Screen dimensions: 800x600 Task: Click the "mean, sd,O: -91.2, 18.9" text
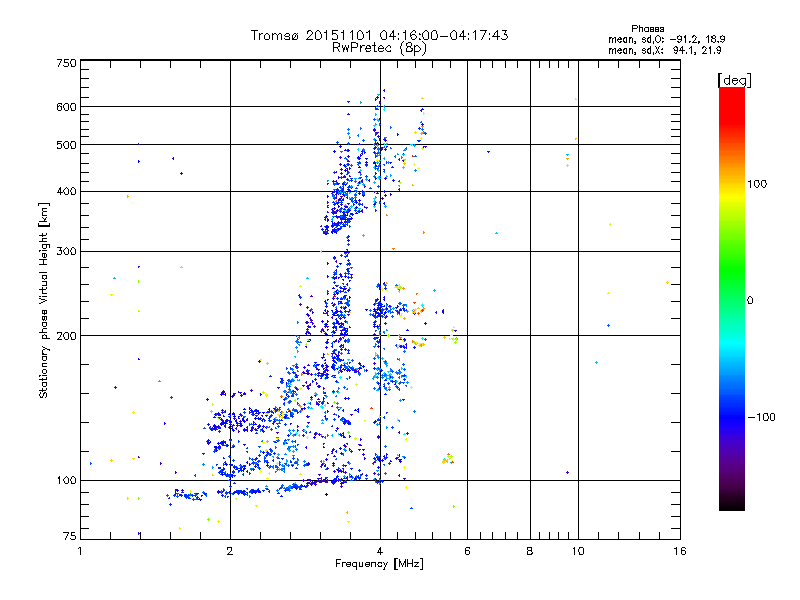pos(666,39)
